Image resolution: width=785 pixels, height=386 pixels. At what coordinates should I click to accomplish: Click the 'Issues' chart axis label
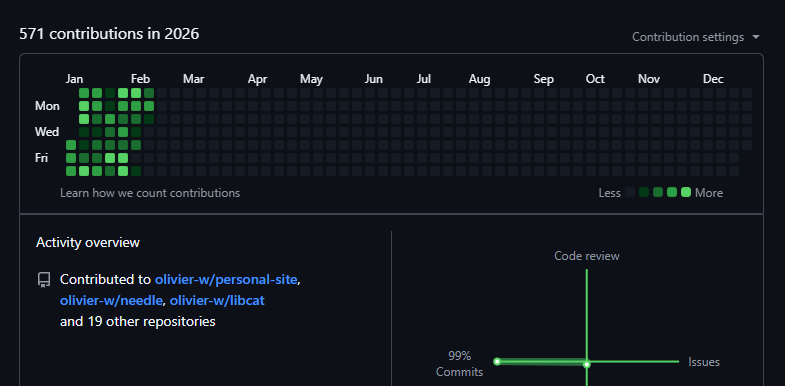704,362
